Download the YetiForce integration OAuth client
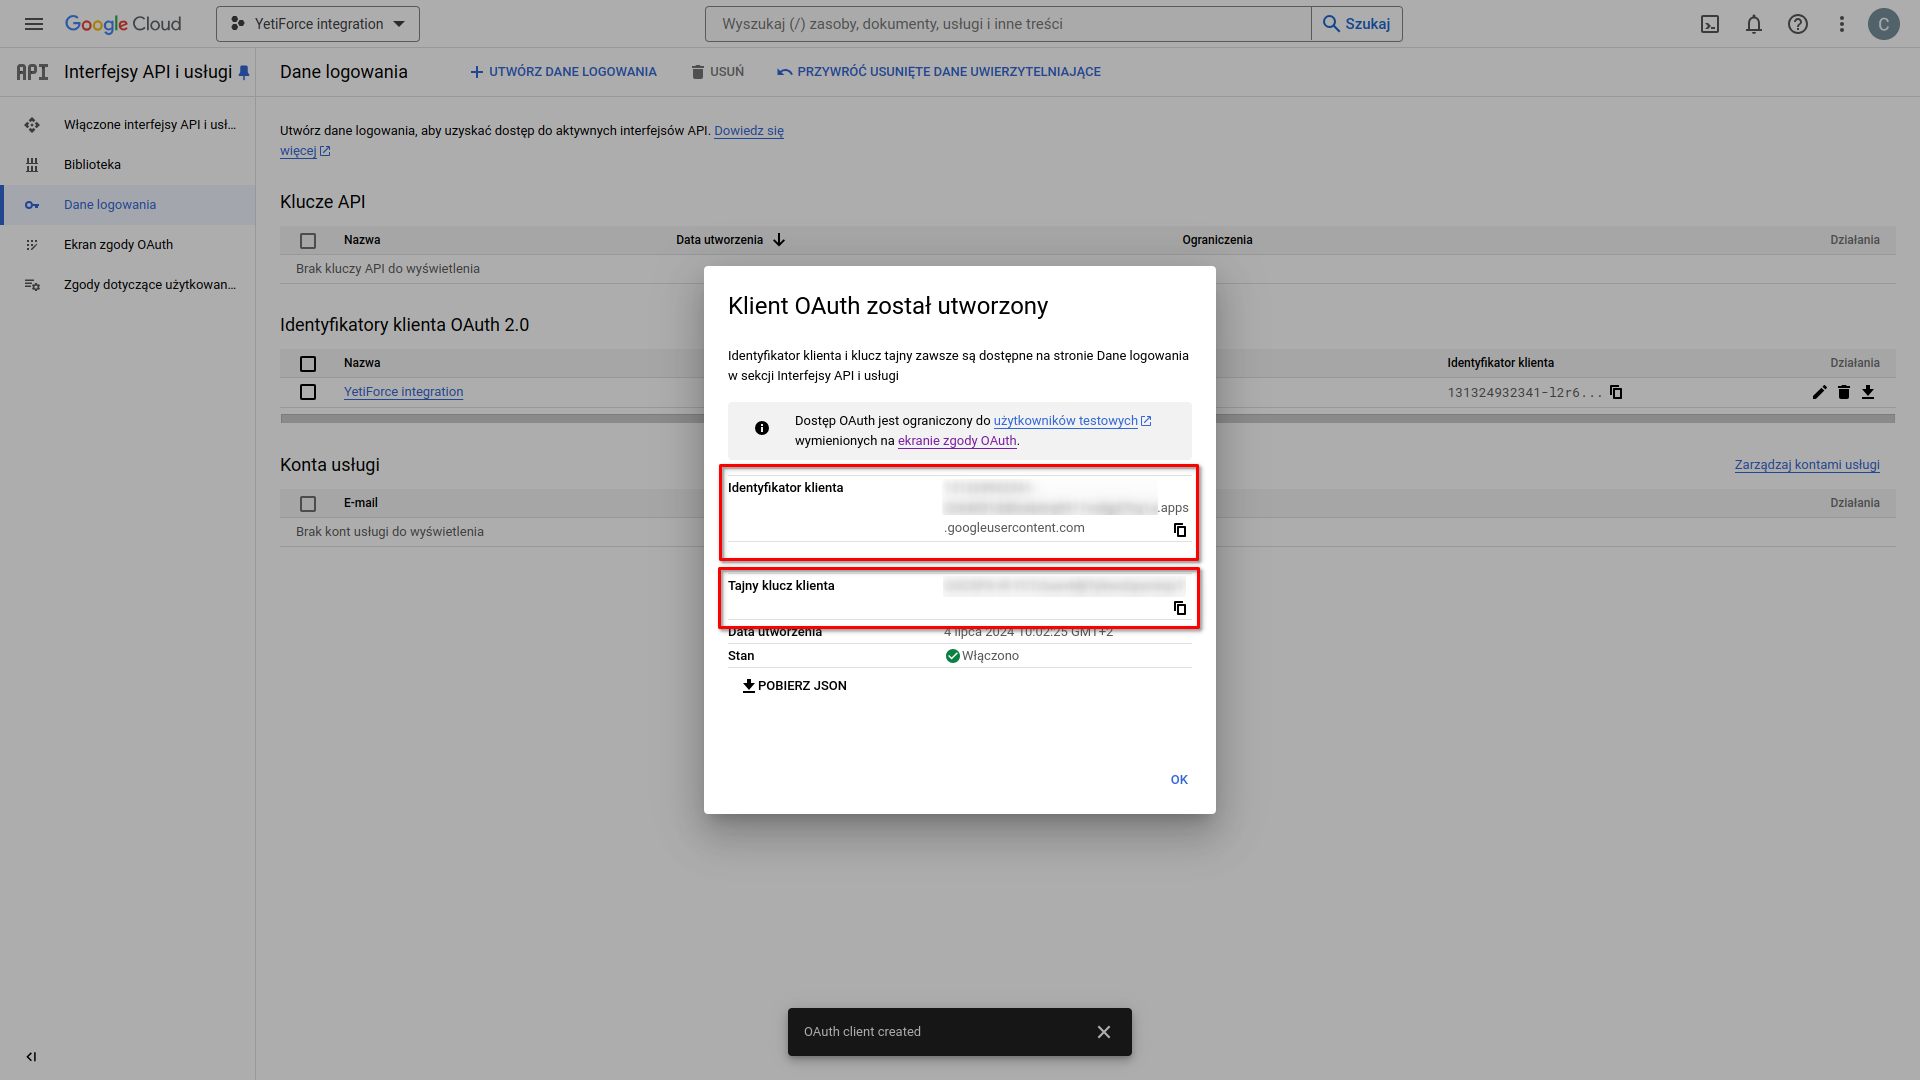Viewport: 1920px width, 1080px height. 1868,392
